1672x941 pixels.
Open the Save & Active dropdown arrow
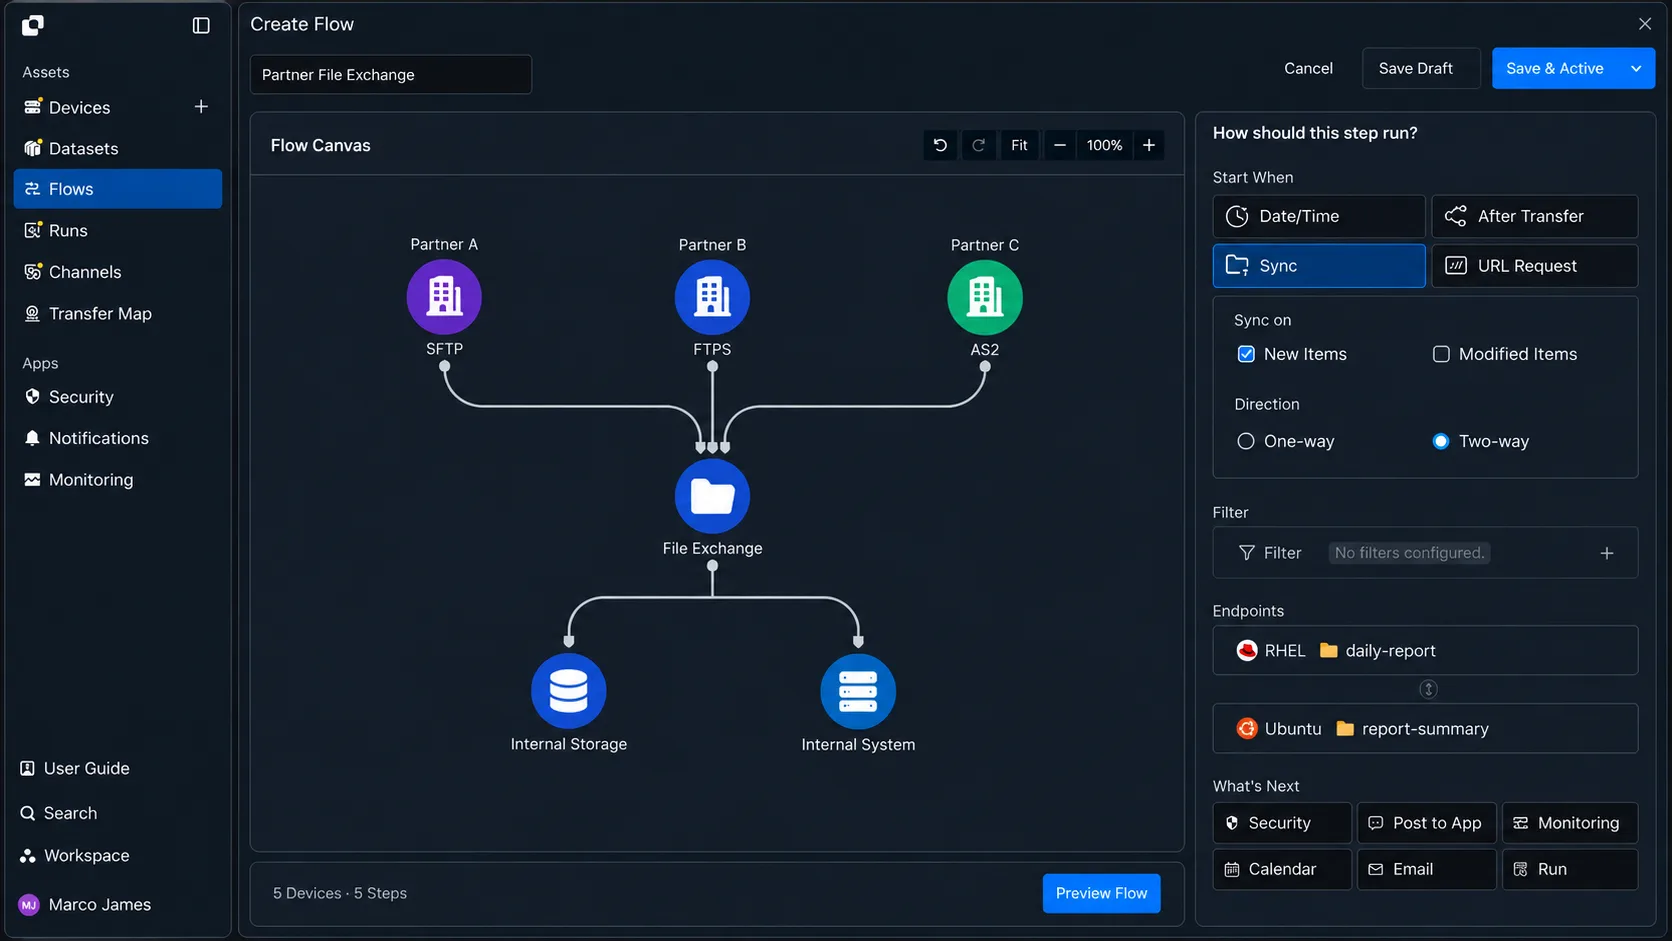click(1636, 68)
